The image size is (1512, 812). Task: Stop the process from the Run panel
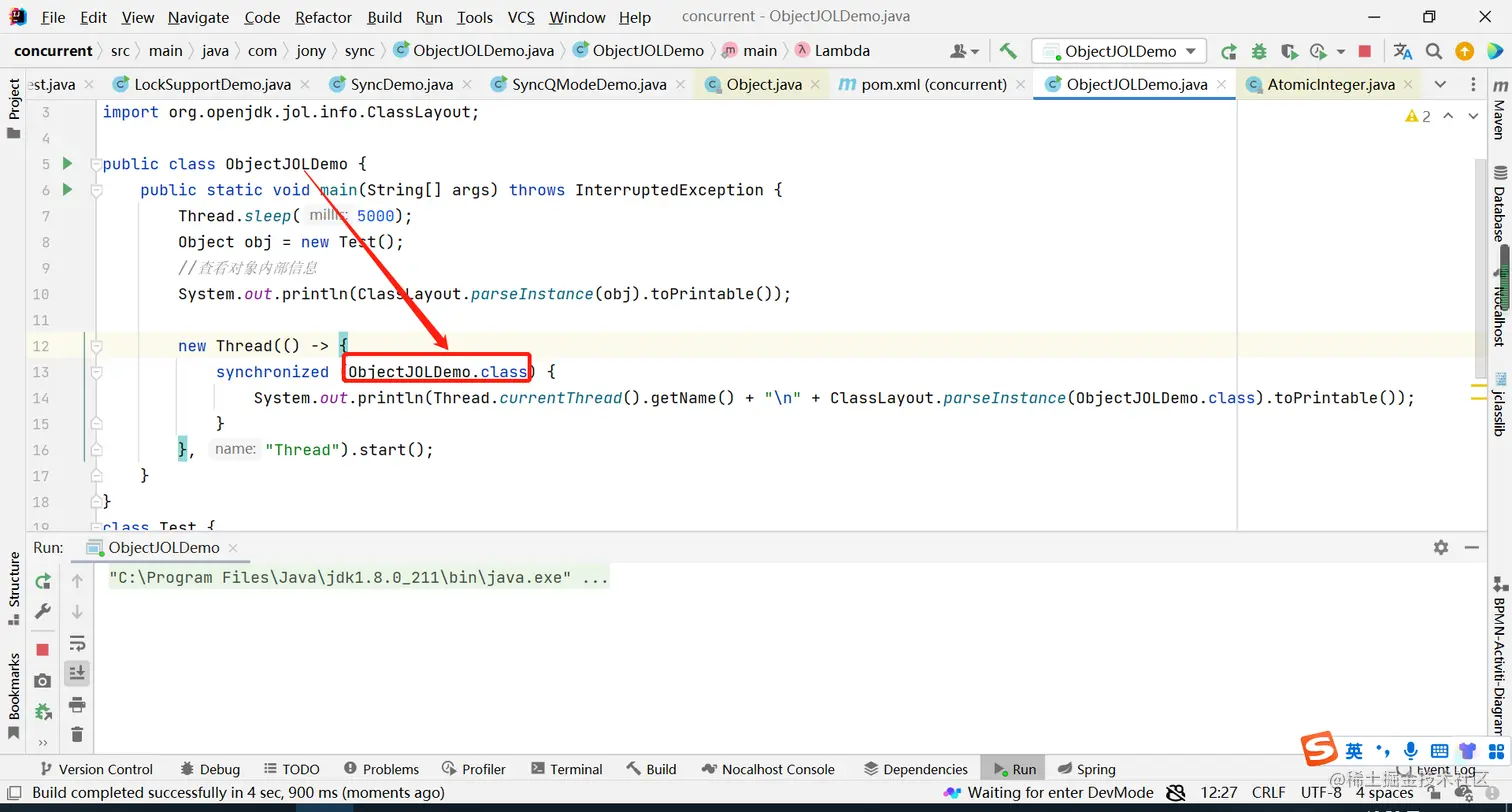coord(42,650)
